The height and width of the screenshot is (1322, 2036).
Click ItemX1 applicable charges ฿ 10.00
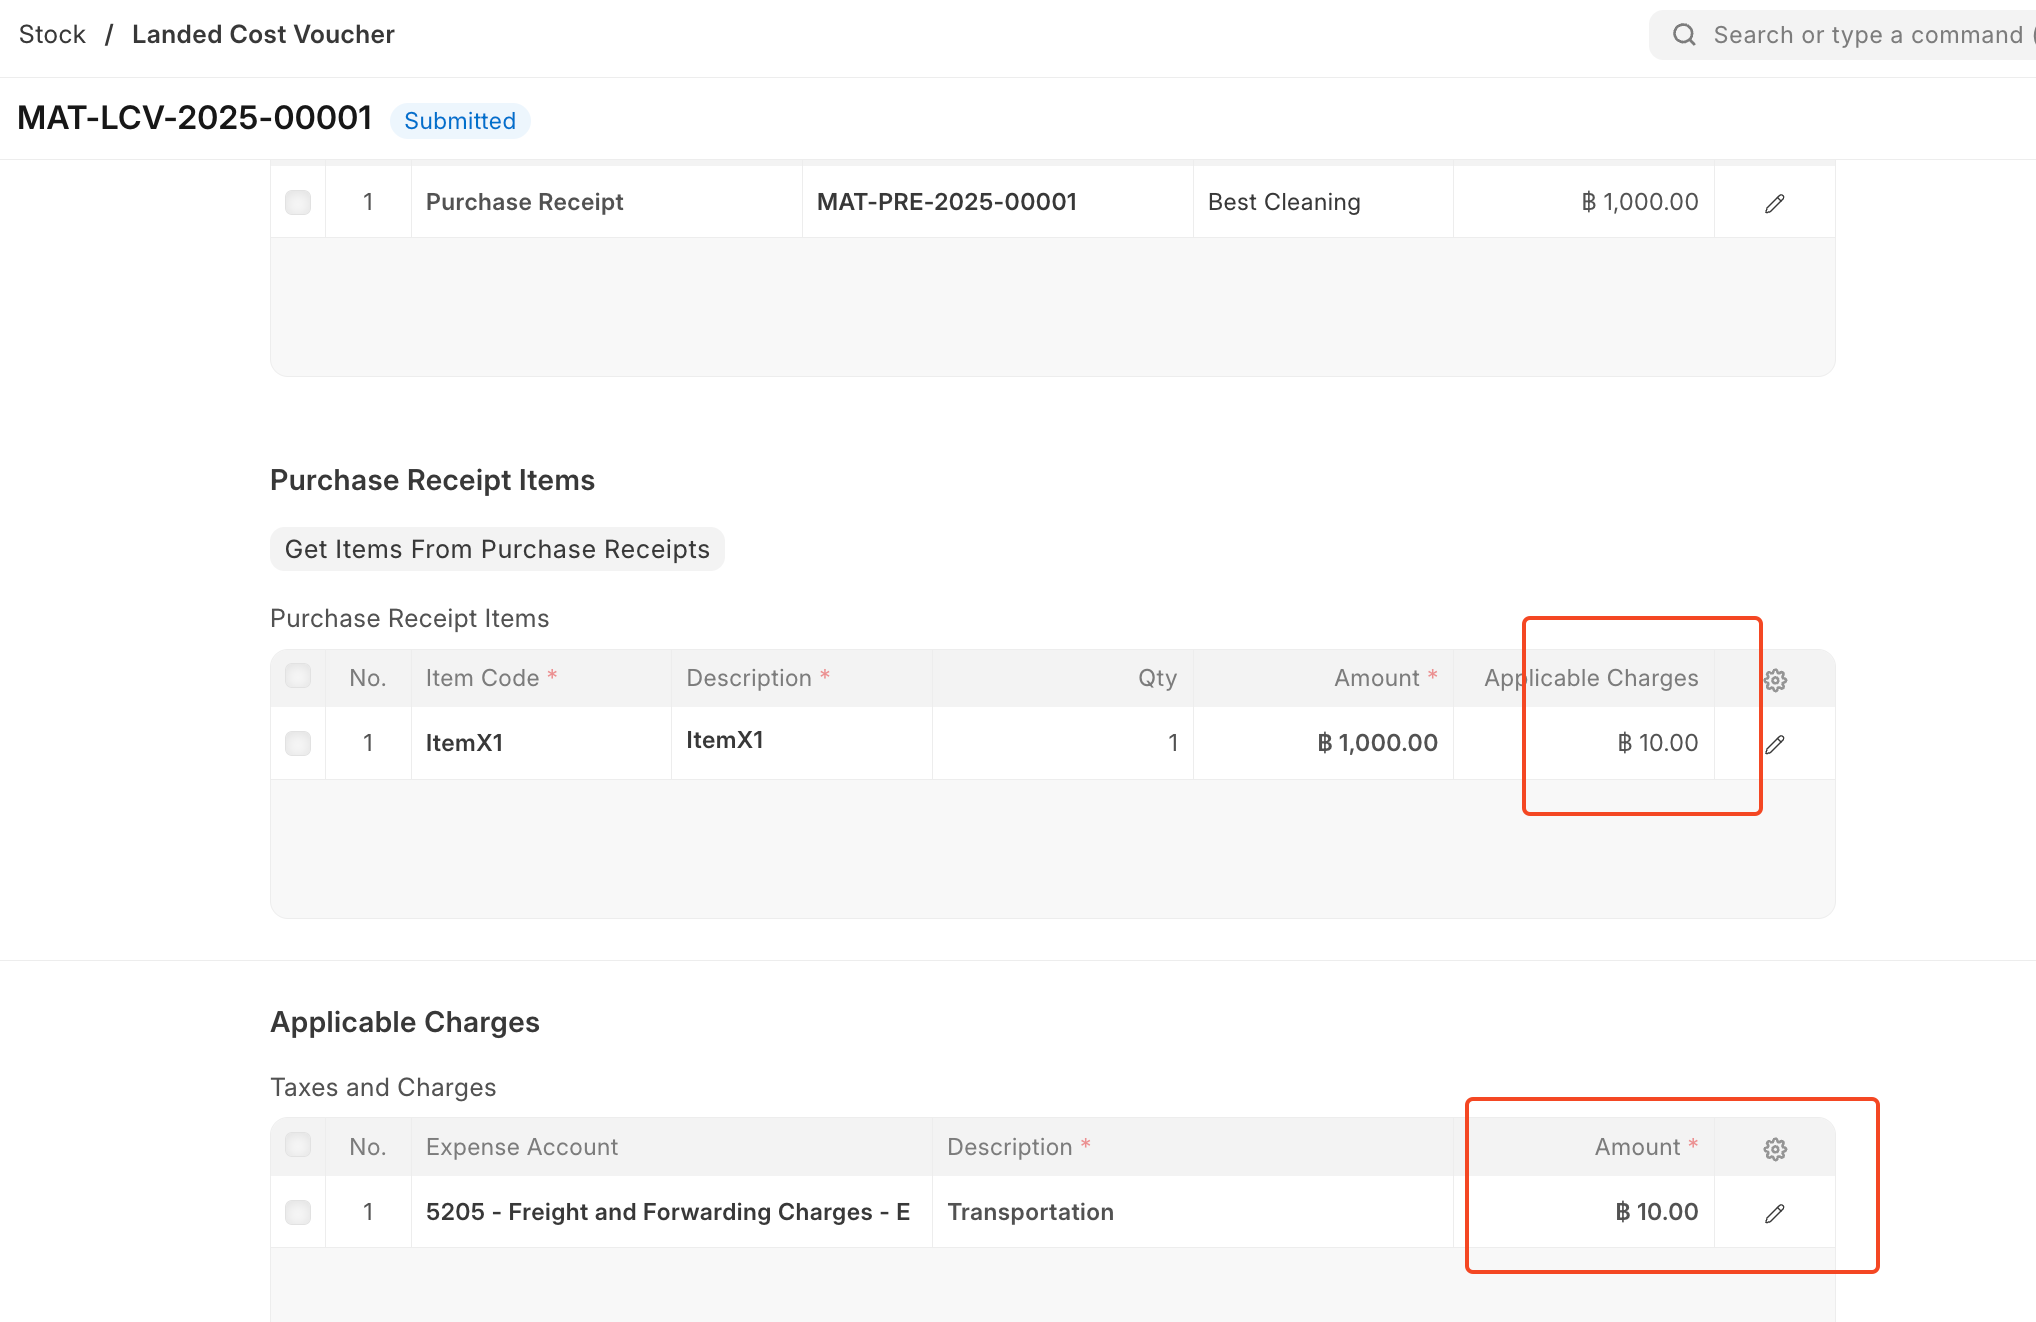1583,743
